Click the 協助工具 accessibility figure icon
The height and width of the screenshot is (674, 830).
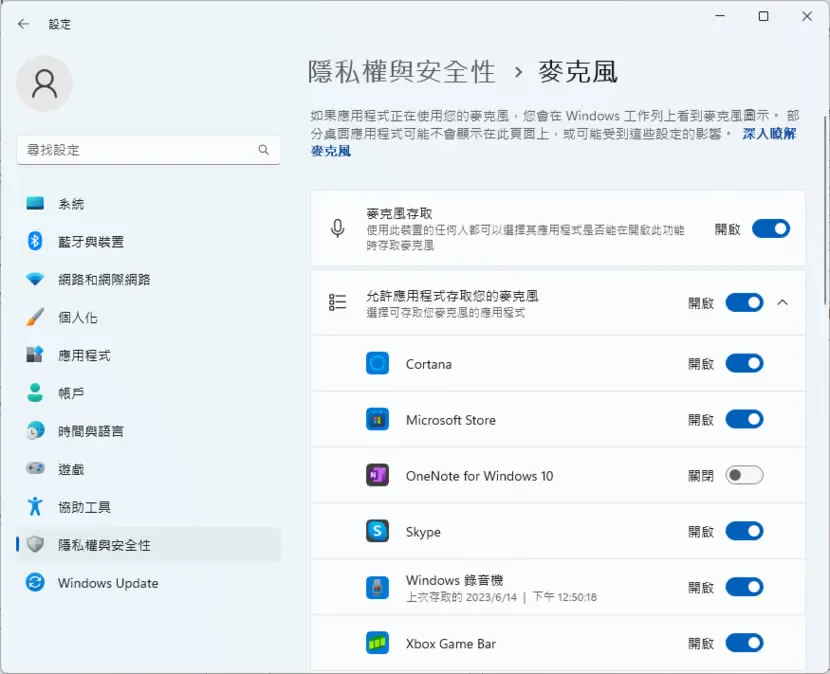tap(35, 507)
